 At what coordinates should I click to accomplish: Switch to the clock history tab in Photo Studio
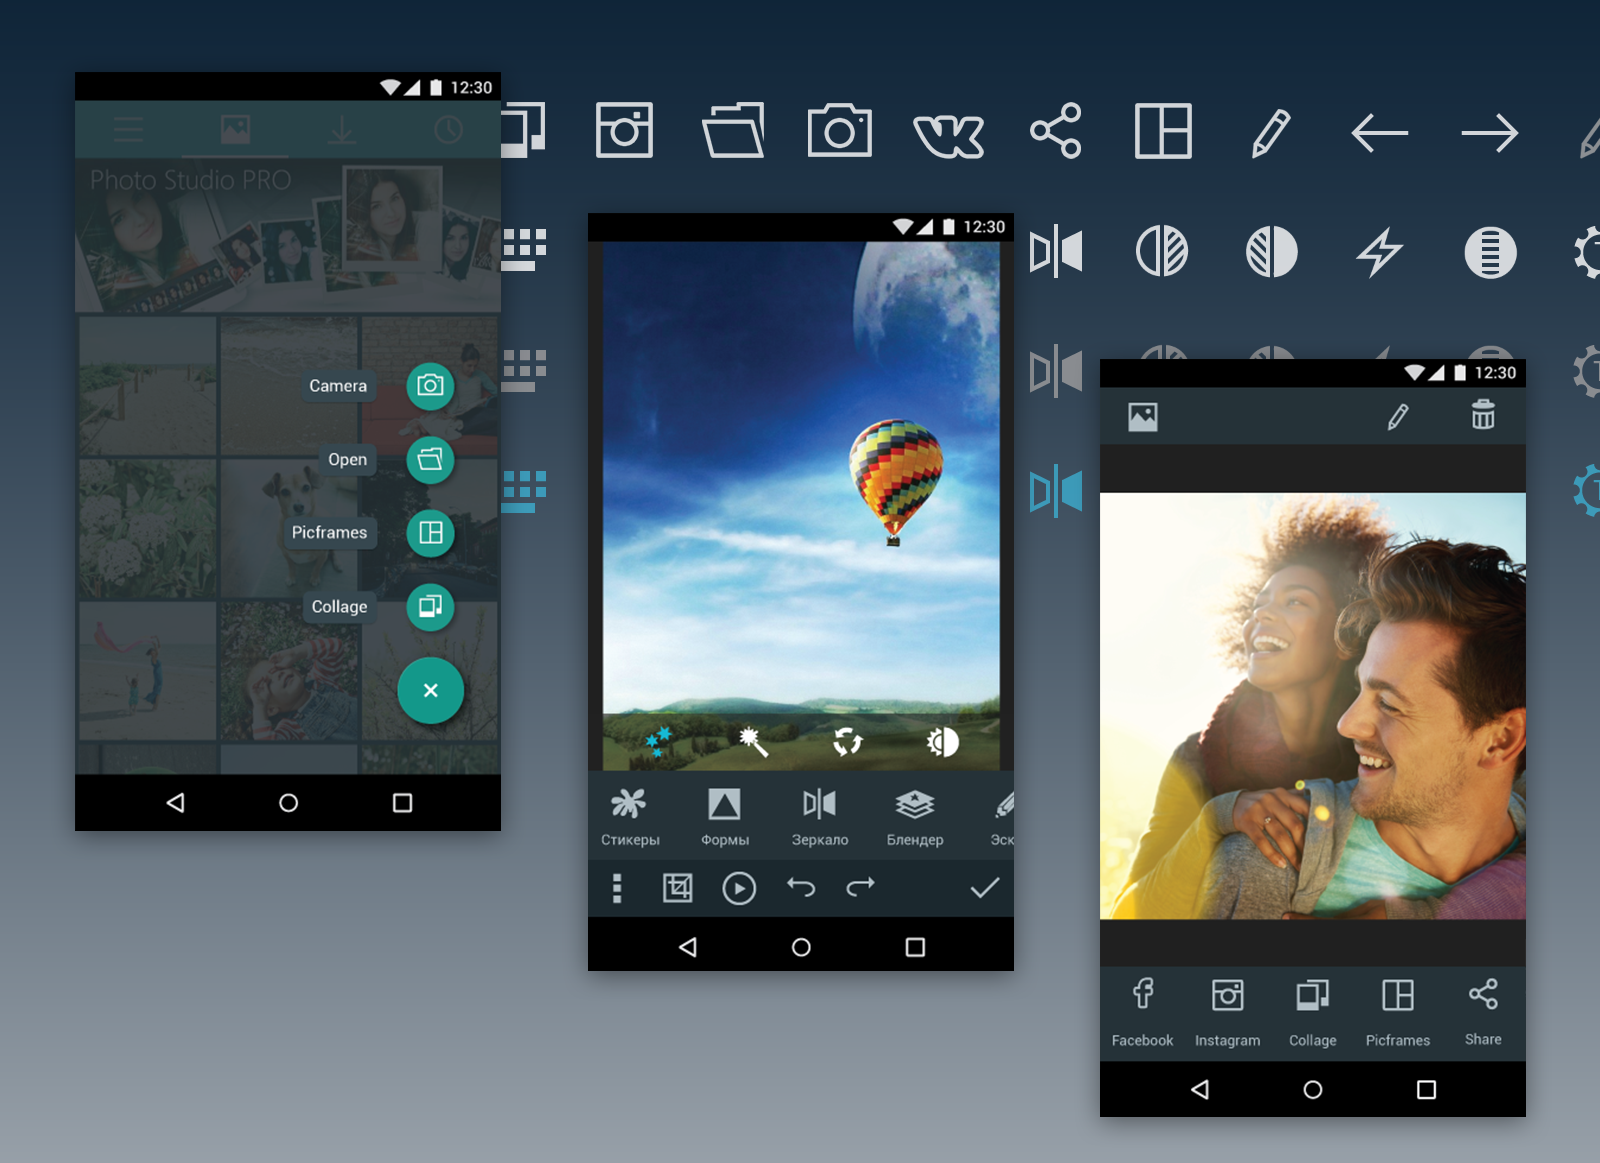tap(448, 130)
